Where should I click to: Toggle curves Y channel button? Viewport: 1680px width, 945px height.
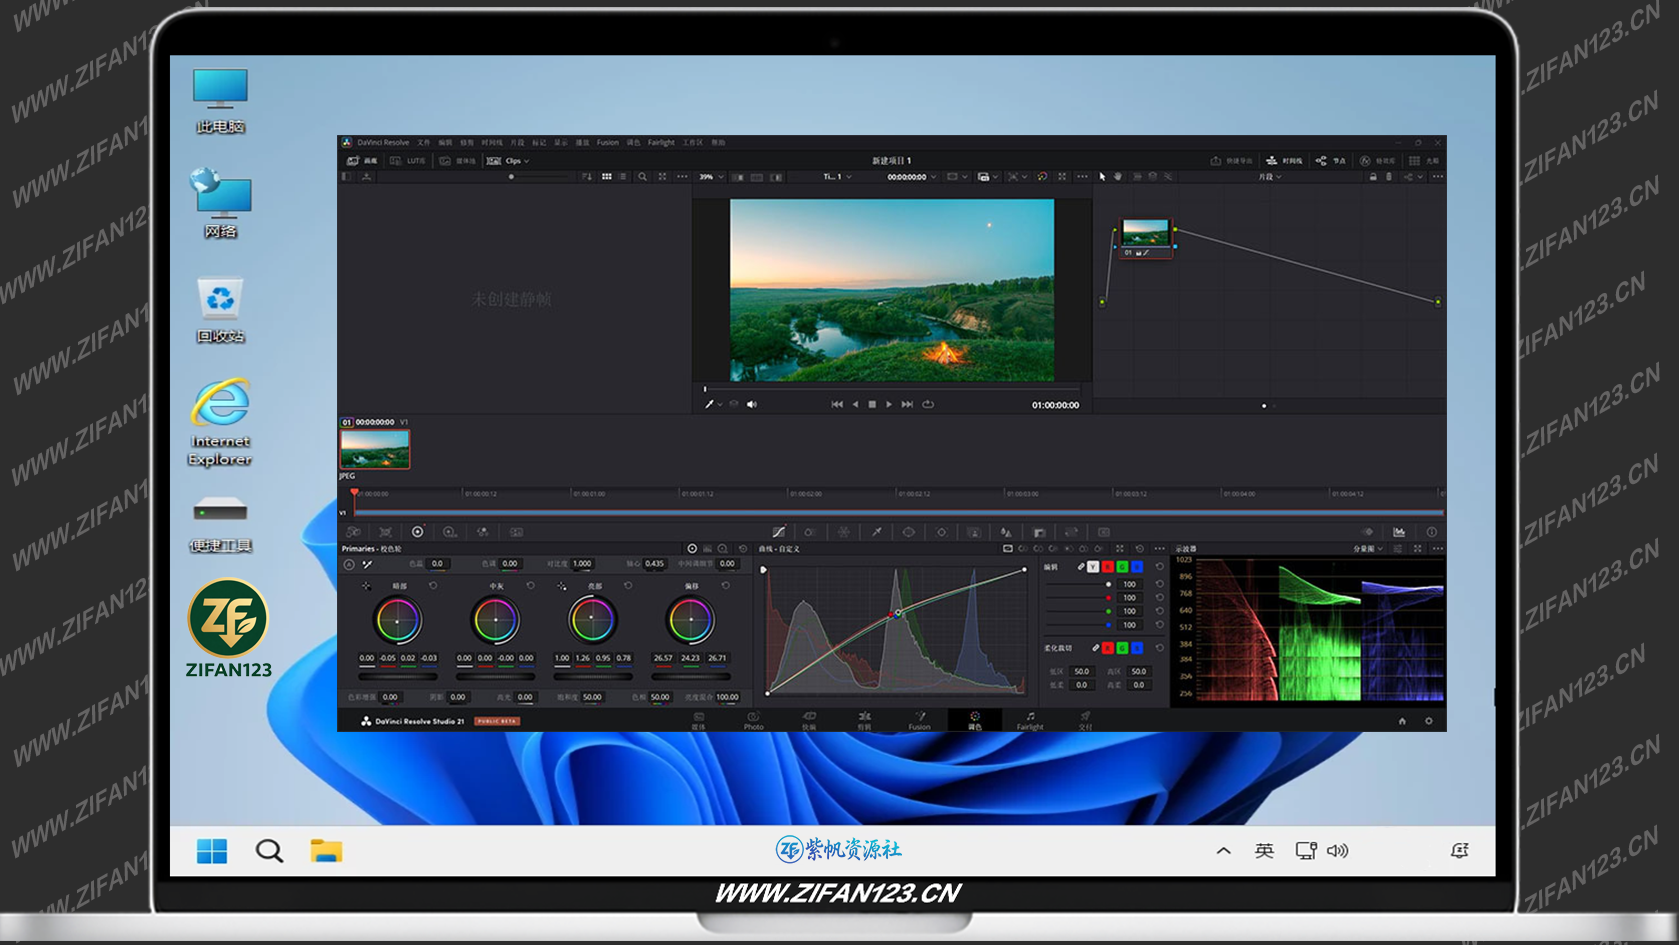tap(1093, 567)
